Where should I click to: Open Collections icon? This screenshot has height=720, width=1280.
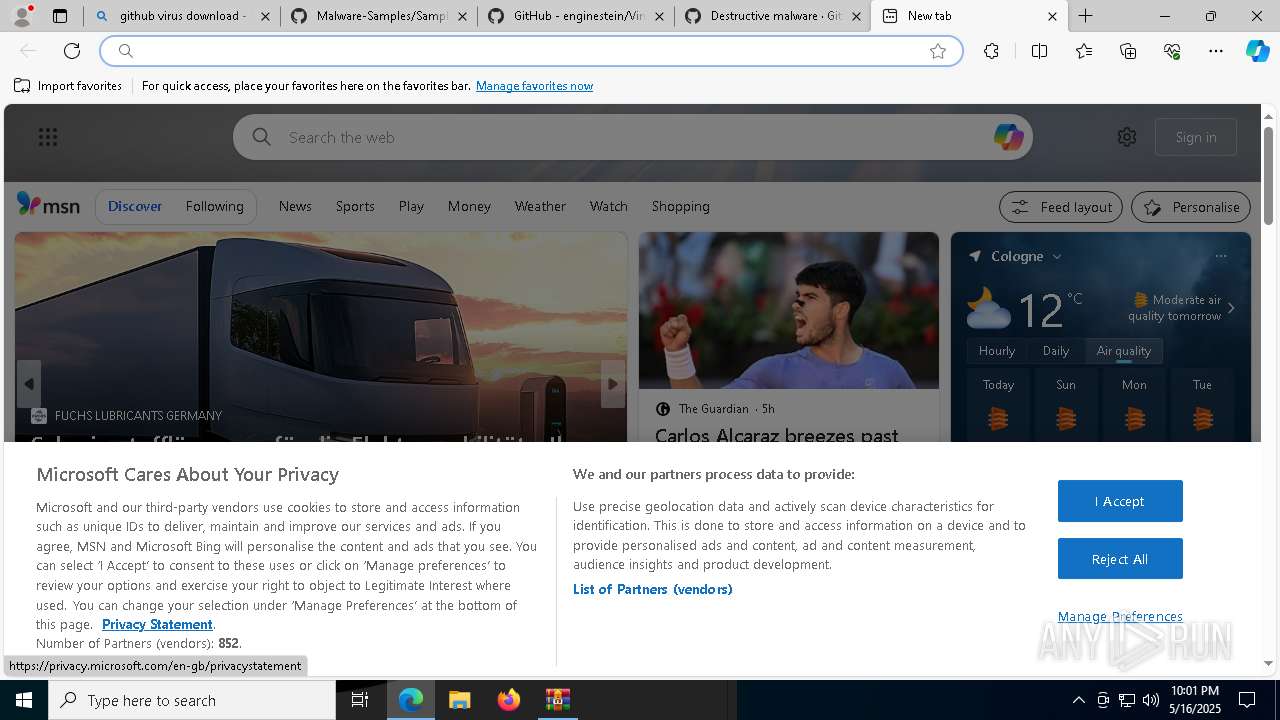(x=1128, y=51)
